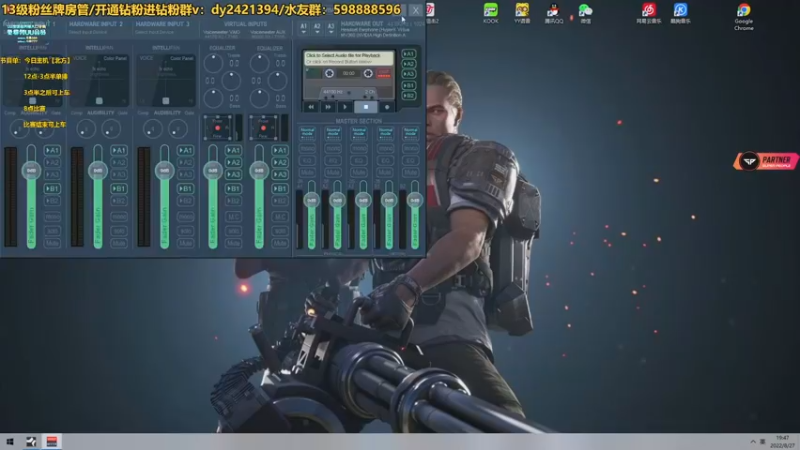This screenshot has height=450, width=800.
Task: Open KOOK desktop shortcut
Action: (490, 13)
